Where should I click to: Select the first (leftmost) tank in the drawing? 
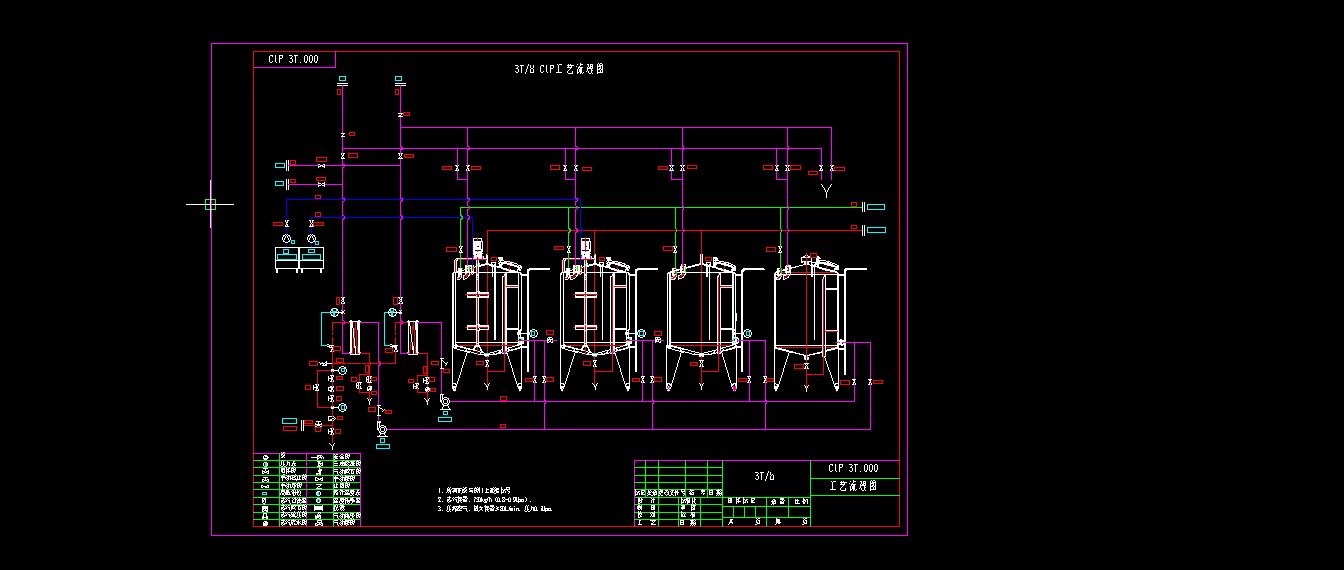click(x=487, y=322)
